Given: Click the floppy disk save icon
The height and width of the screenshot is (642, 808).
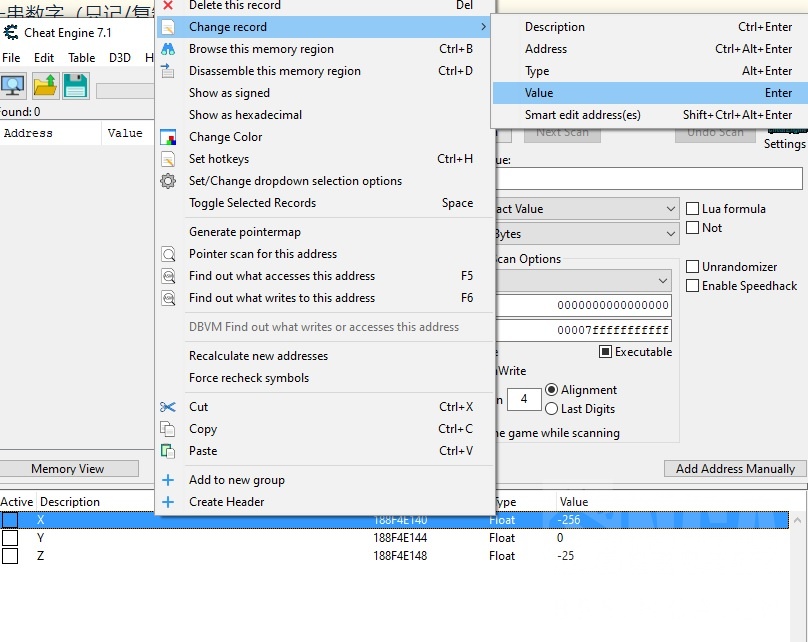Looking at the screenshot, I should point(76,86).
